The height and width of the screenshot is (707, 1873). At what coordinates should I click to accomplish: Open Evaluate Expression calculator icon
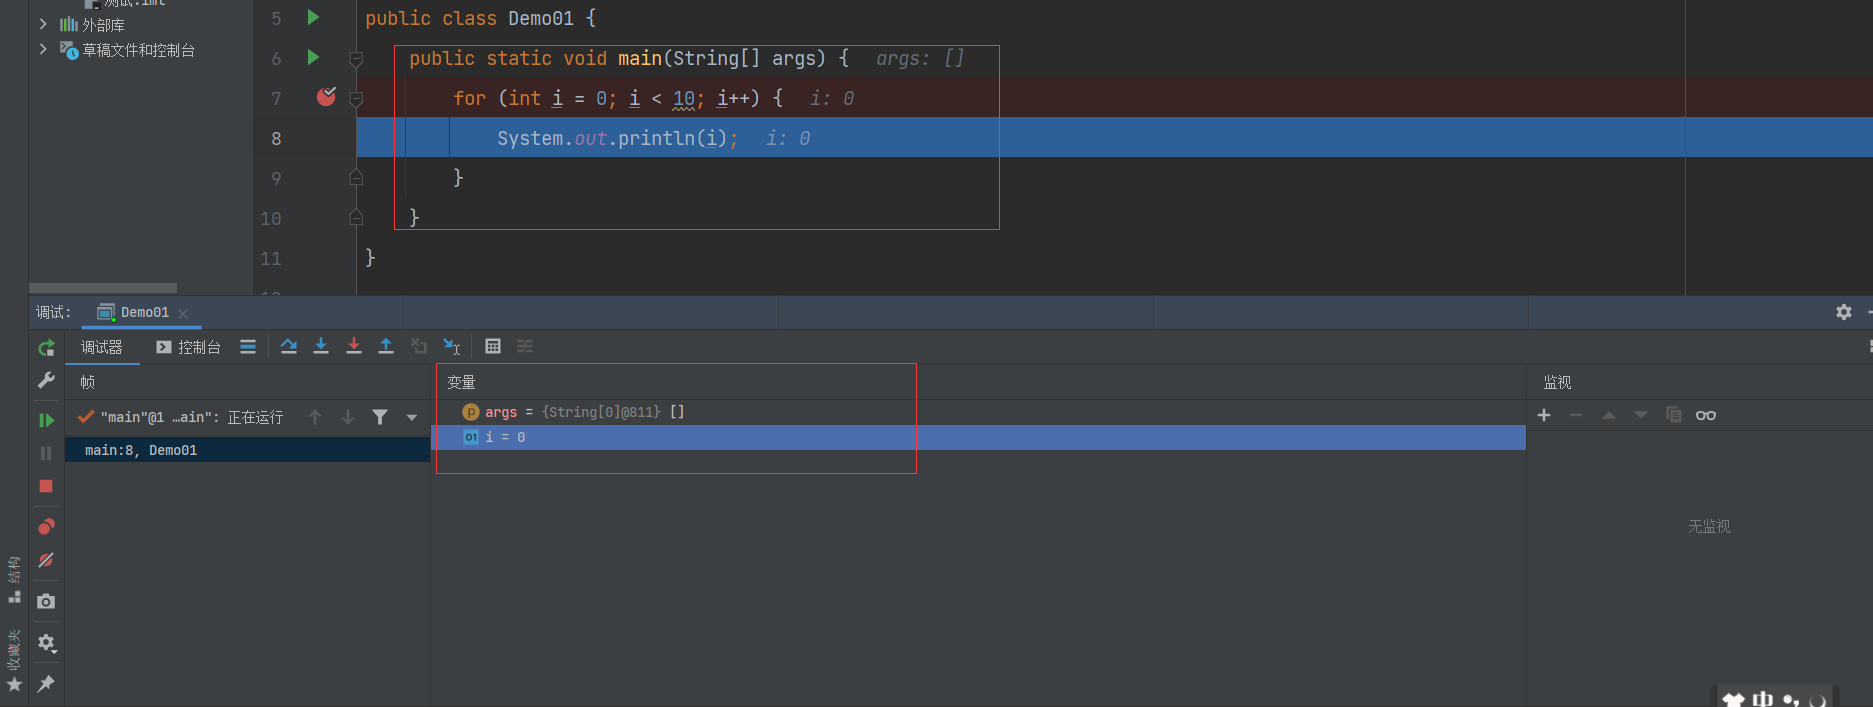[x=493, y=346]
